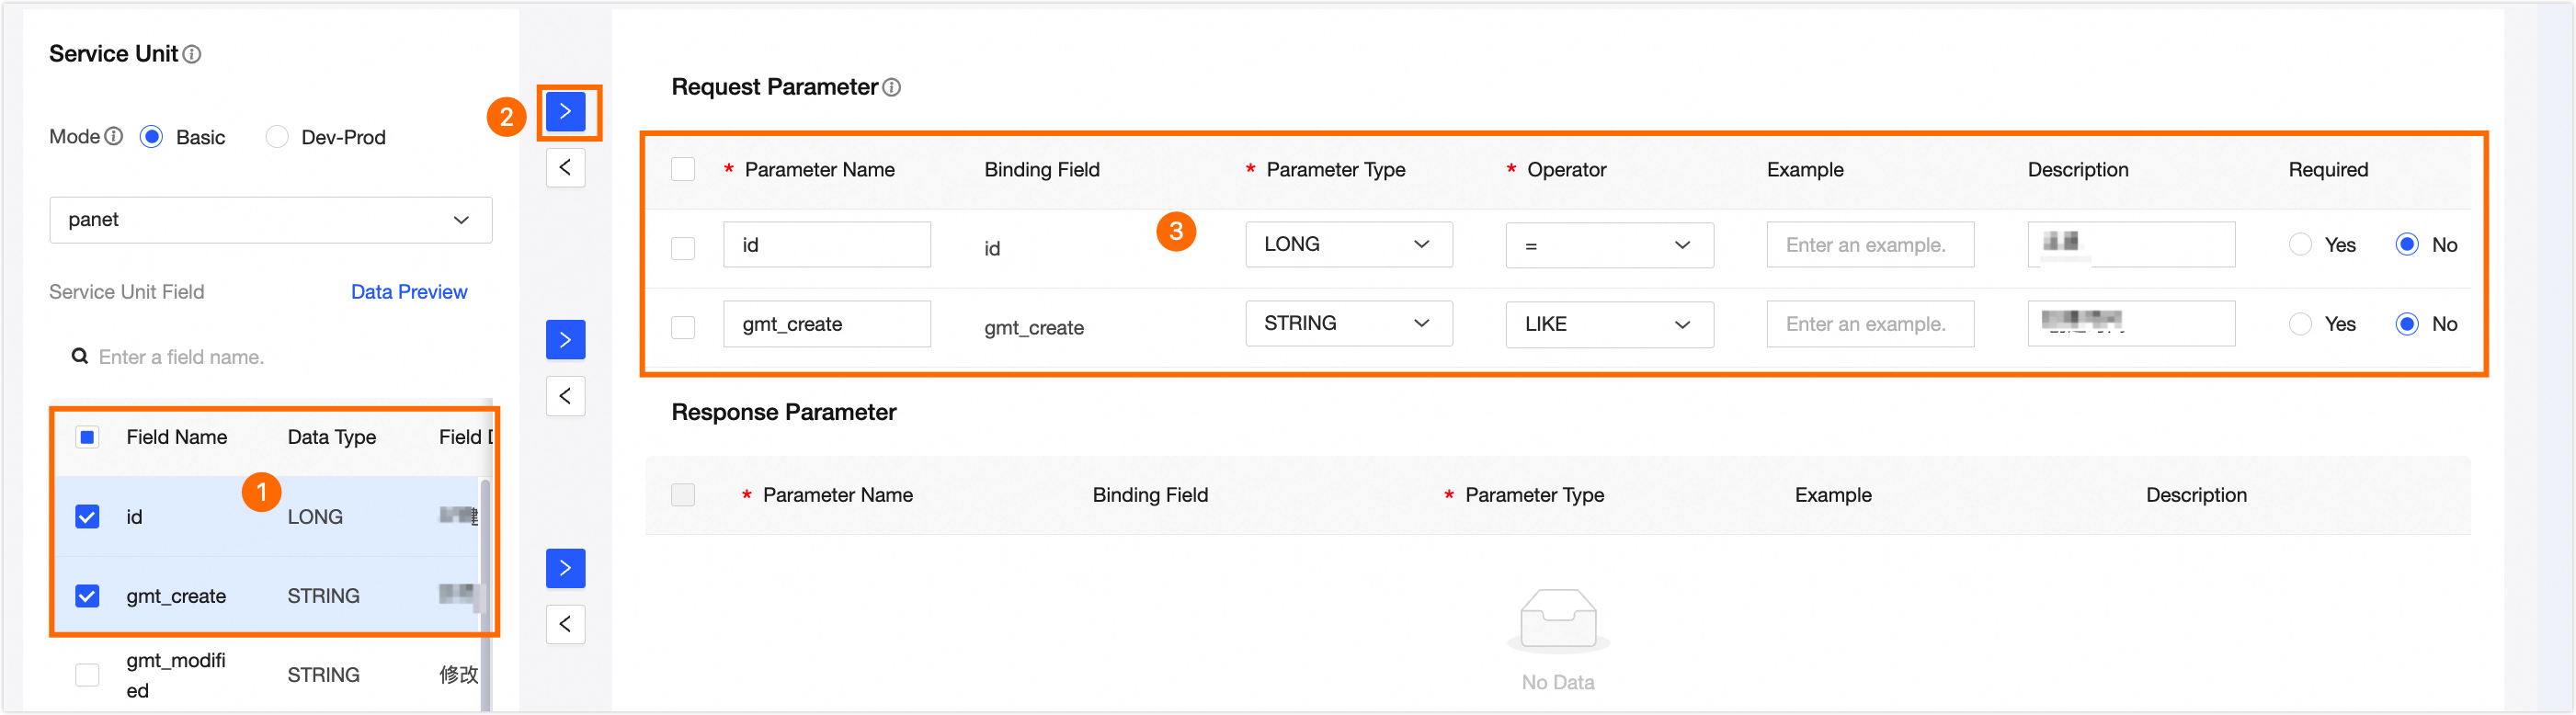Uncheck the id field checkbox
The image size is (2576, 715).
(87, 517)
